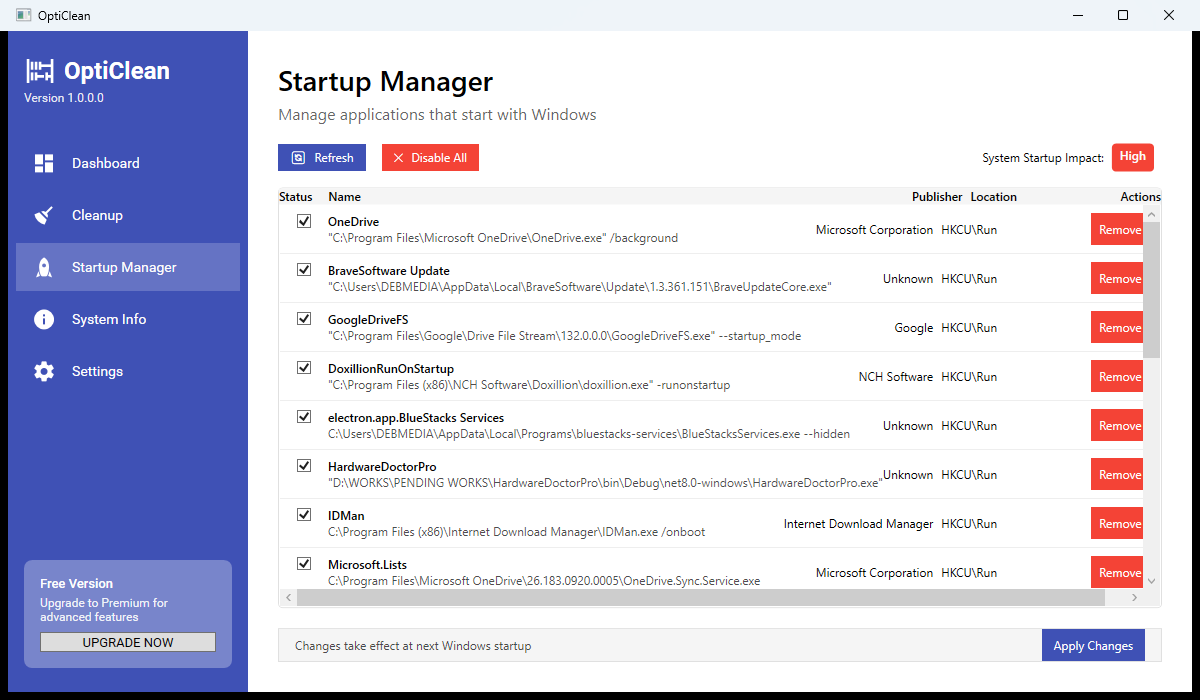Viewport: 1200px width, 700px height.
Task: Click the Name column header
Action: point(345,197)
